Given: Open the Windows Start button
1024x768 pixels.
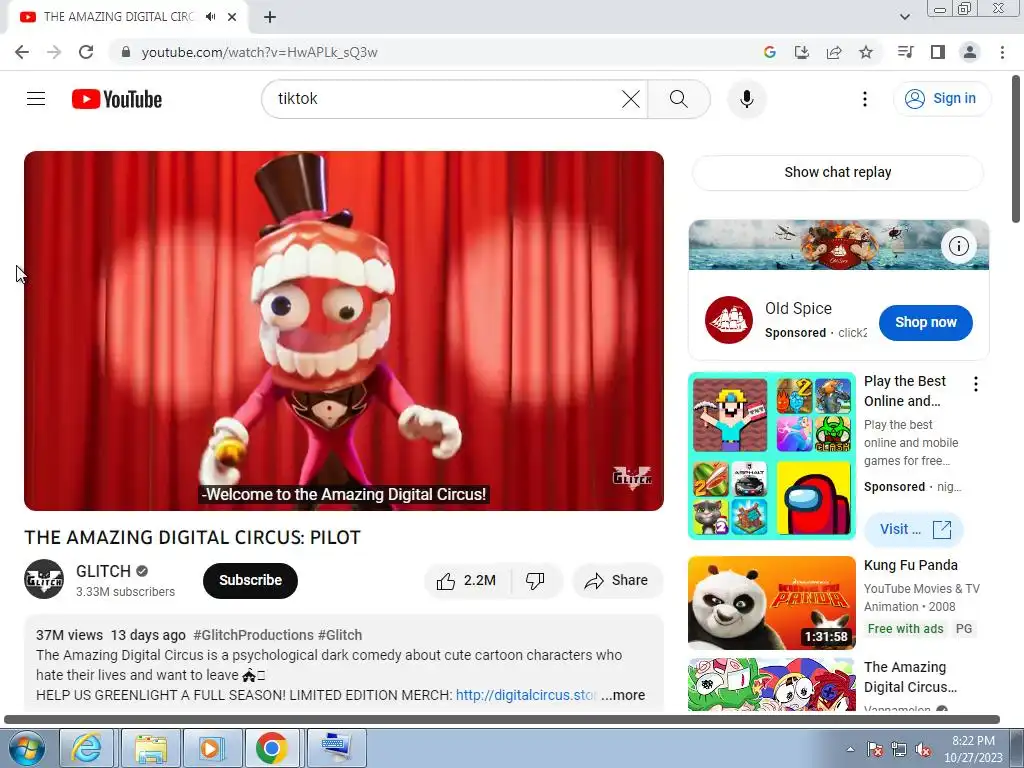Looking at the screenshot, I should [25, 748].
